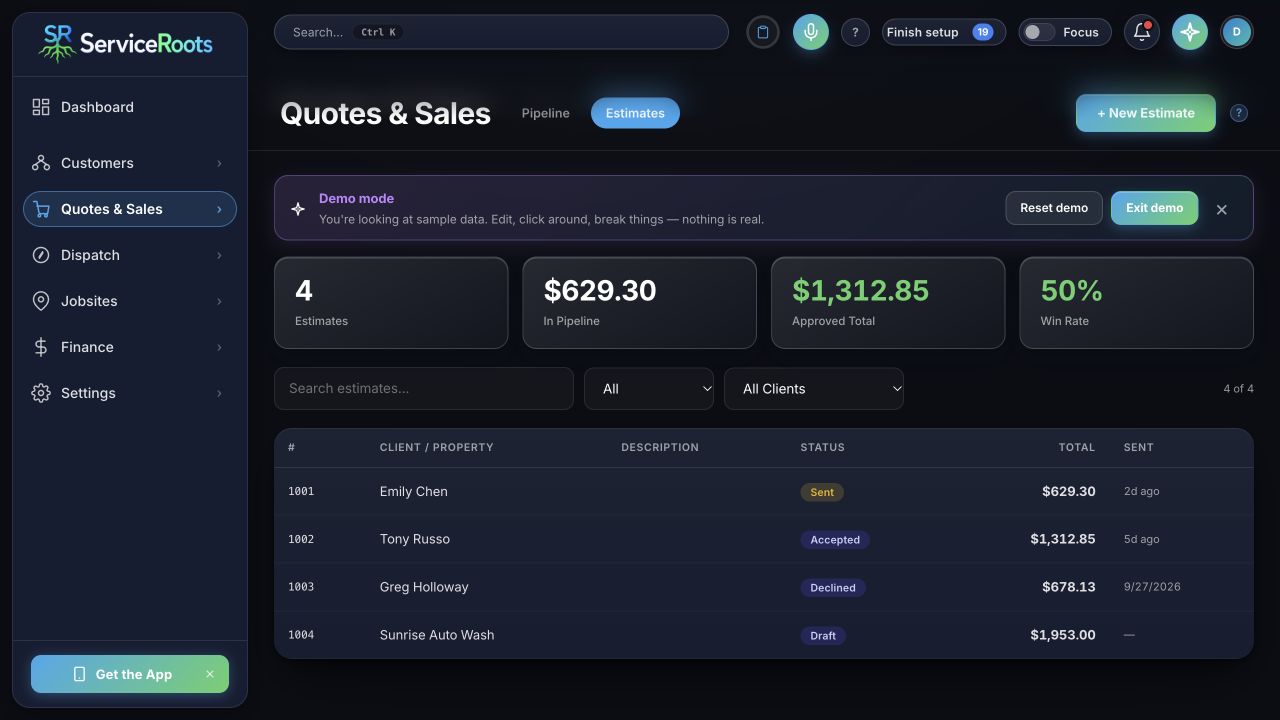
Task: Click the 9/27/2026 sent date
Action: (x=1152, y=587)
